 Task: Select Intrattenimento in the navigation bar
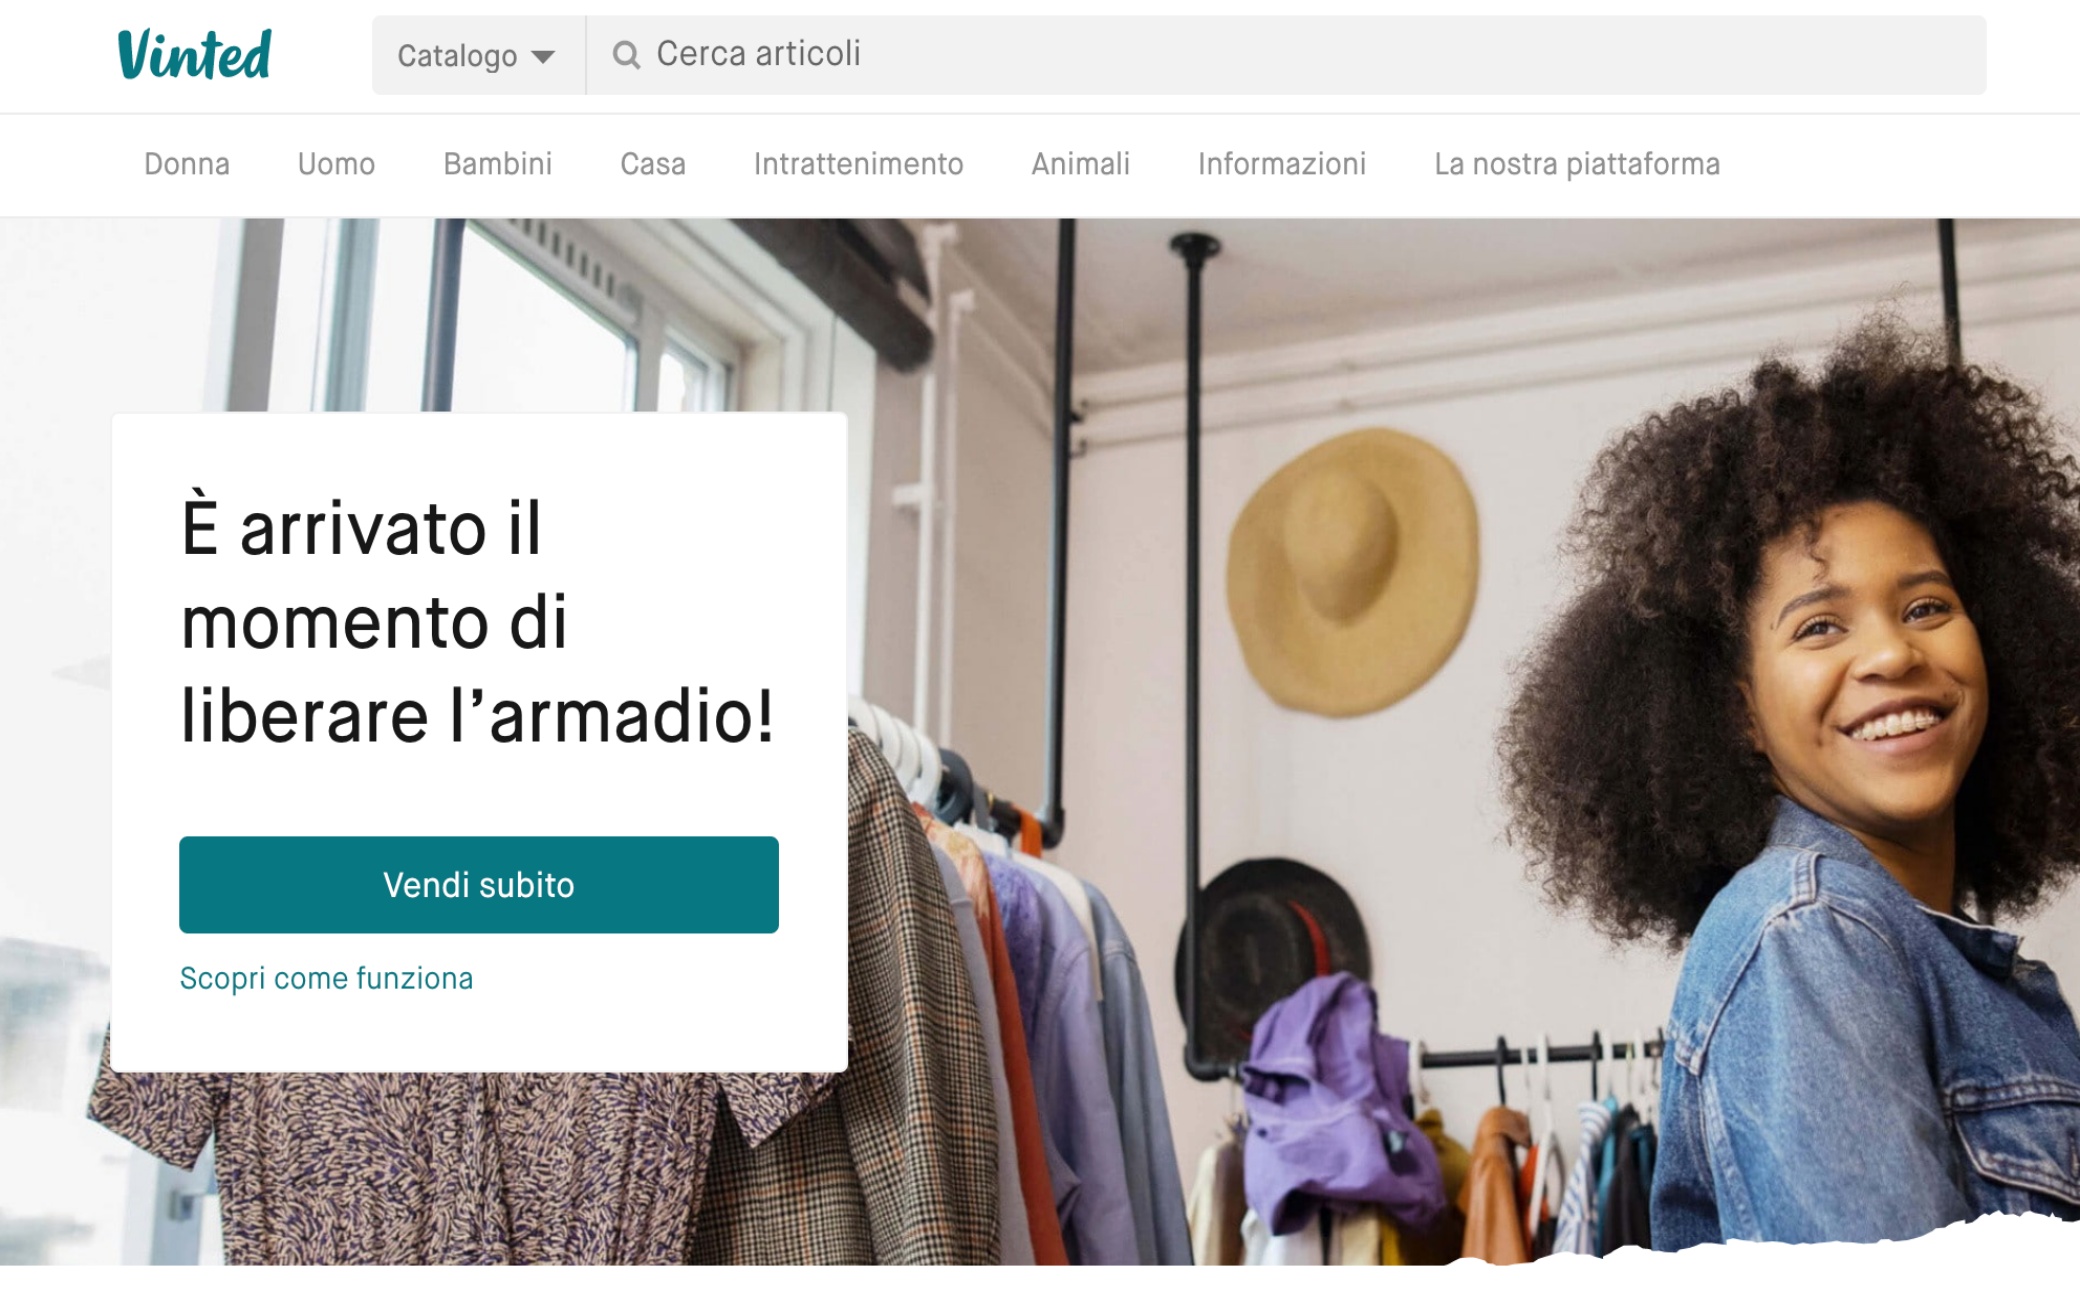coord(859,164)
